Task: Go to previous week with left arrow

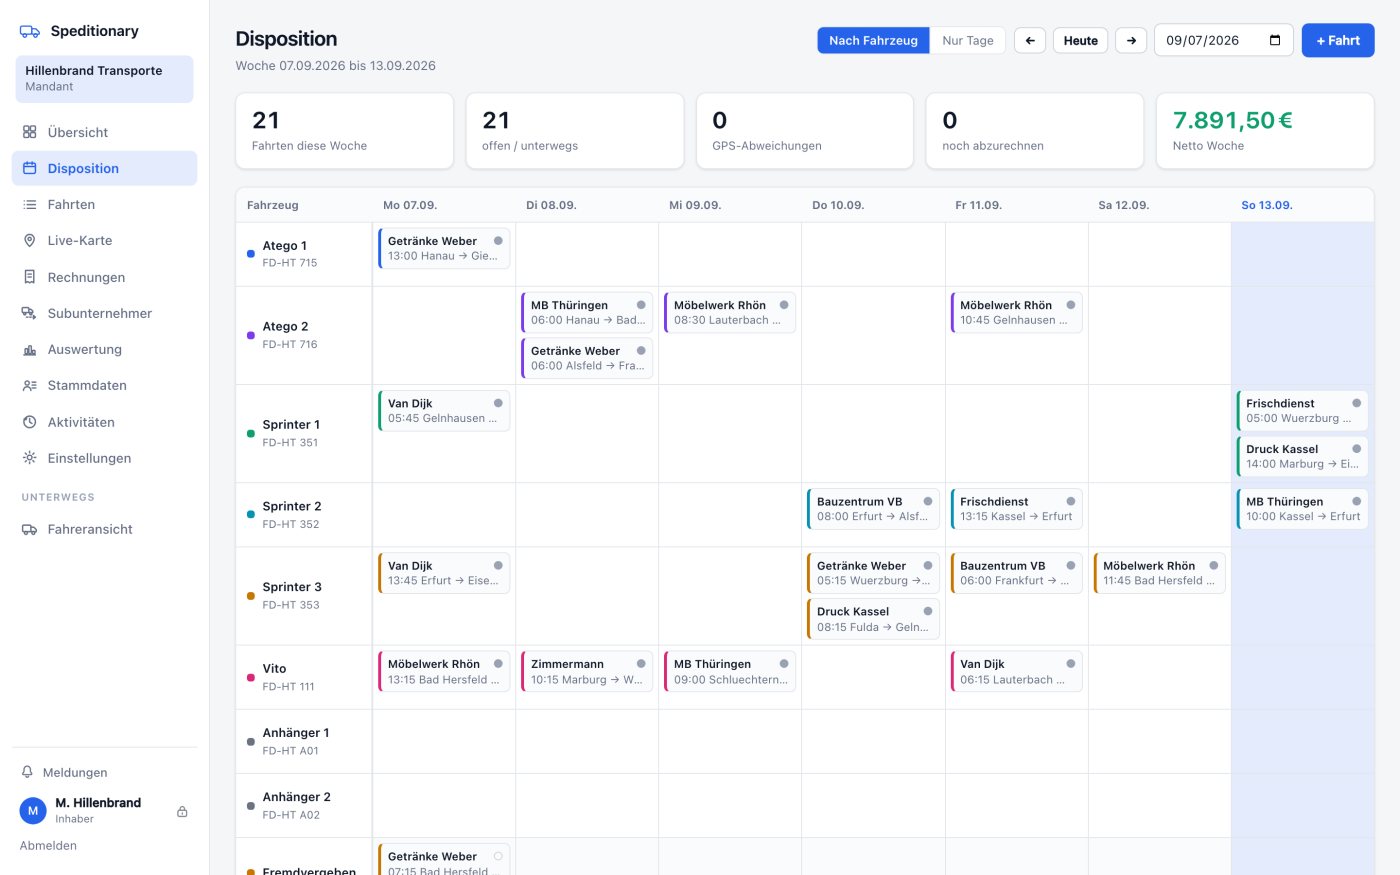Action: point(1030,40)
